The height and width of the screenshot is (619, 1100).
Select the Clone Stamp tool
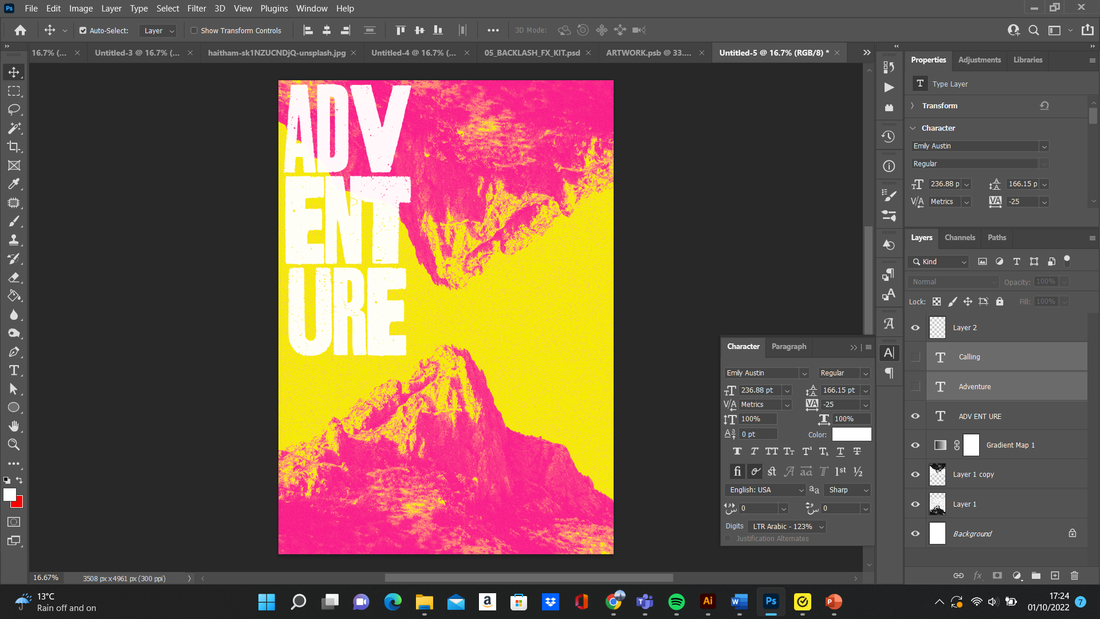[x=14, y=240]
